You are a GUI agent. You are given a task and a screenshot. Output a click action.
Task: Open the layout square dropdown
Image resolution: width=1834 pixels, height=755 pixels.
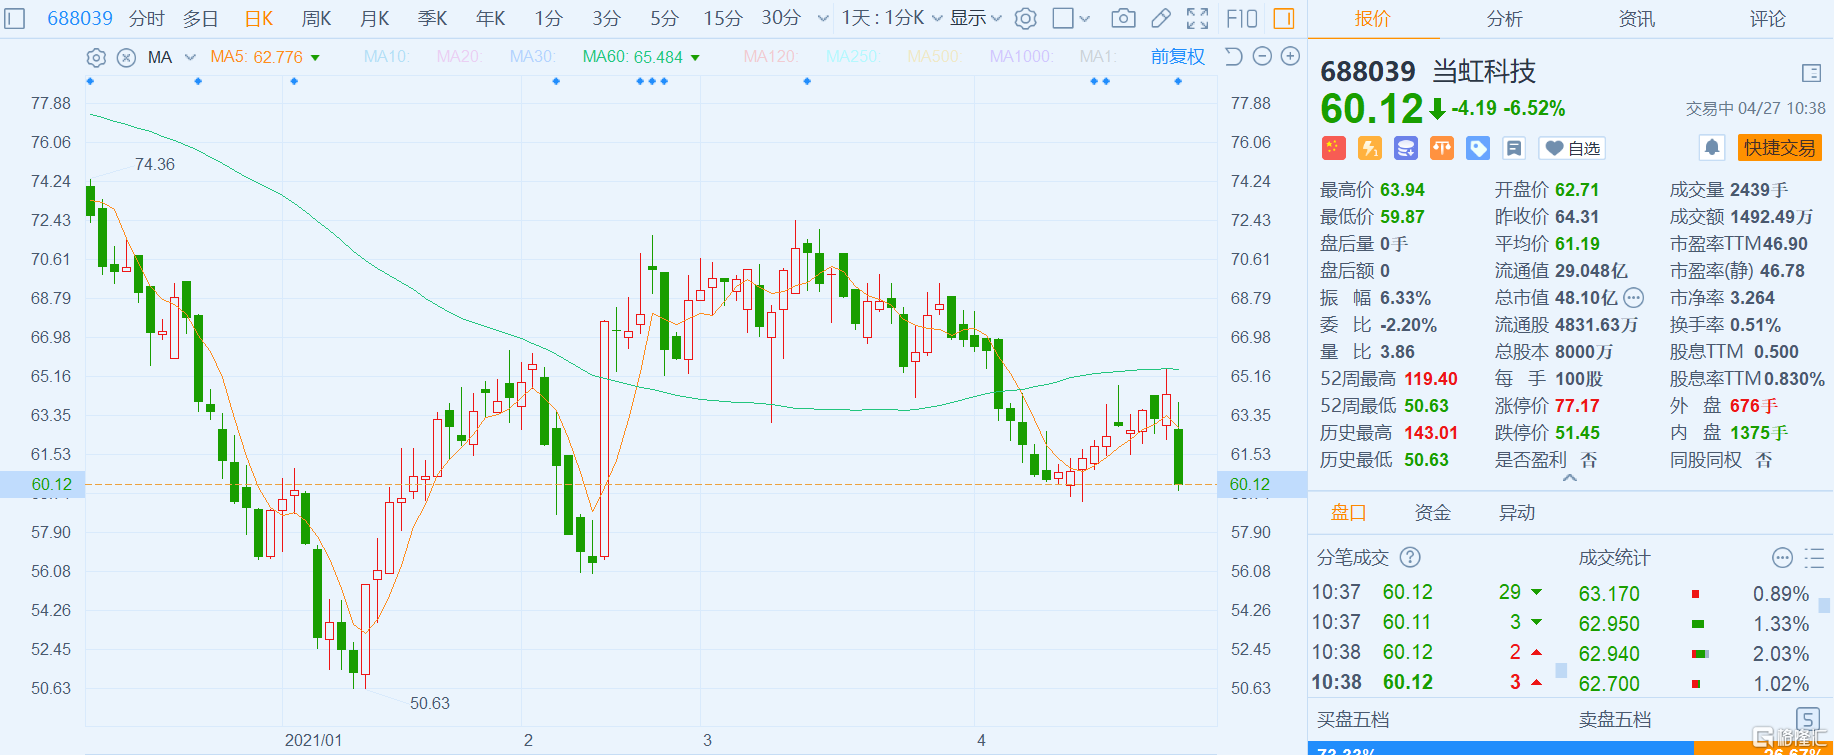1071,18
